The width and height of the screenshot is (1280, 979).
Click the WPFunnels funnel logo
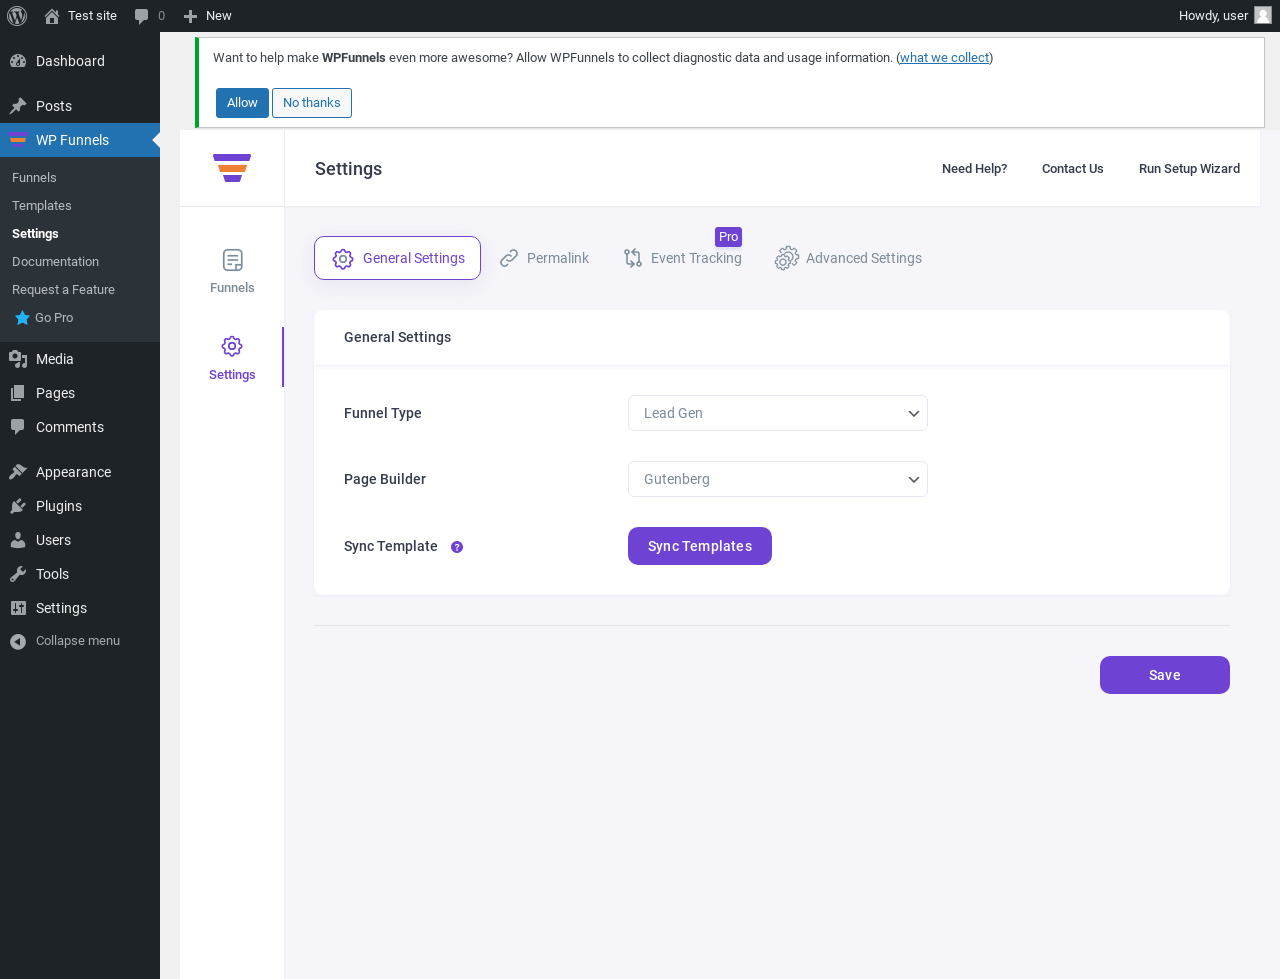point(232,168)
